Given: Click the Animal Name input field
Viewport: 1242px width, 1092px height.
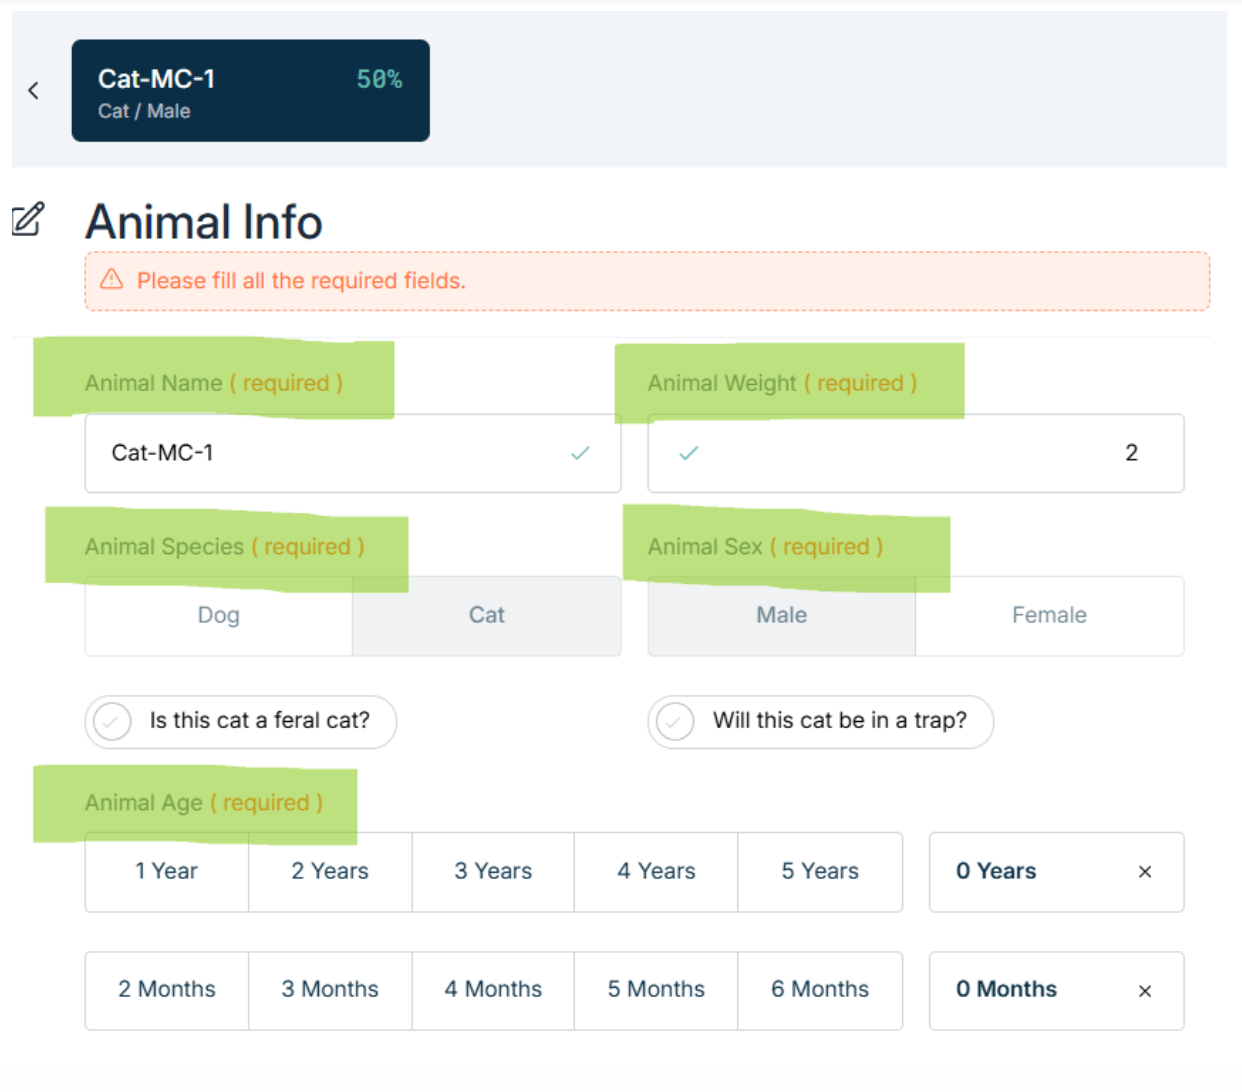Looking at the screenshot, I should click(x=300, y=453).
